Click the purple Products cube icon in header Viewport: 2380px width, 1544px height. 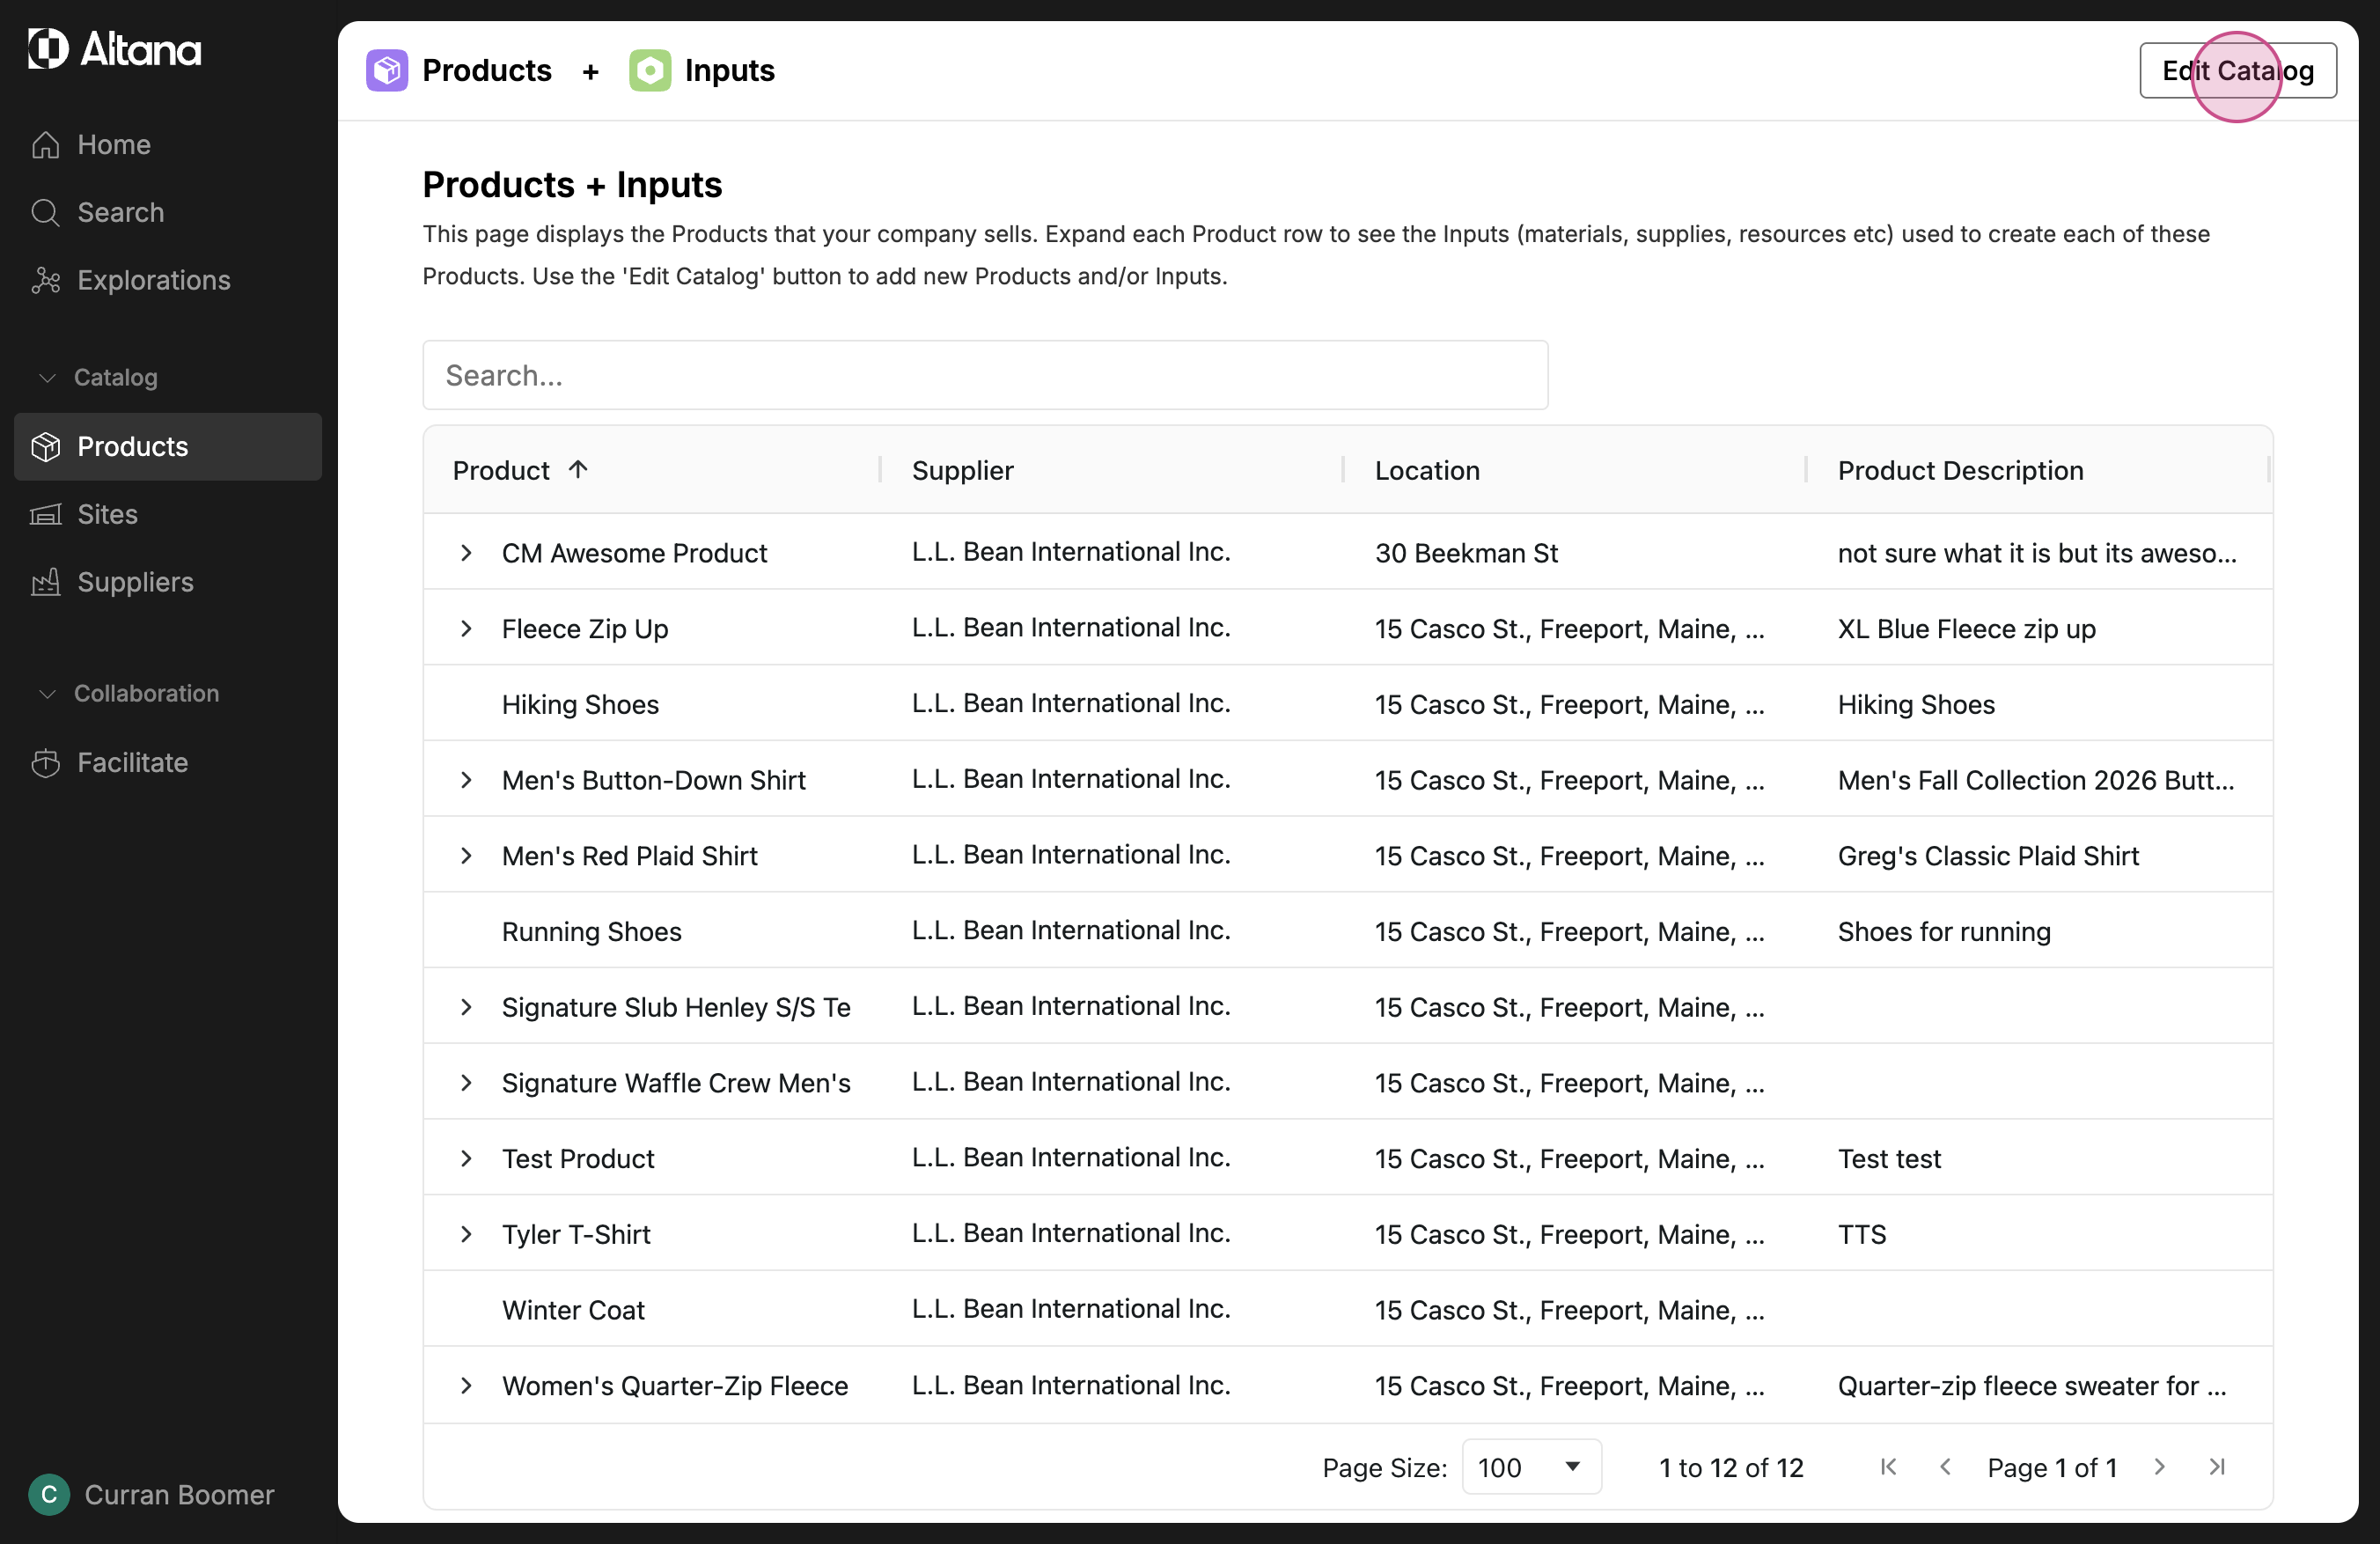click(386, 71)
